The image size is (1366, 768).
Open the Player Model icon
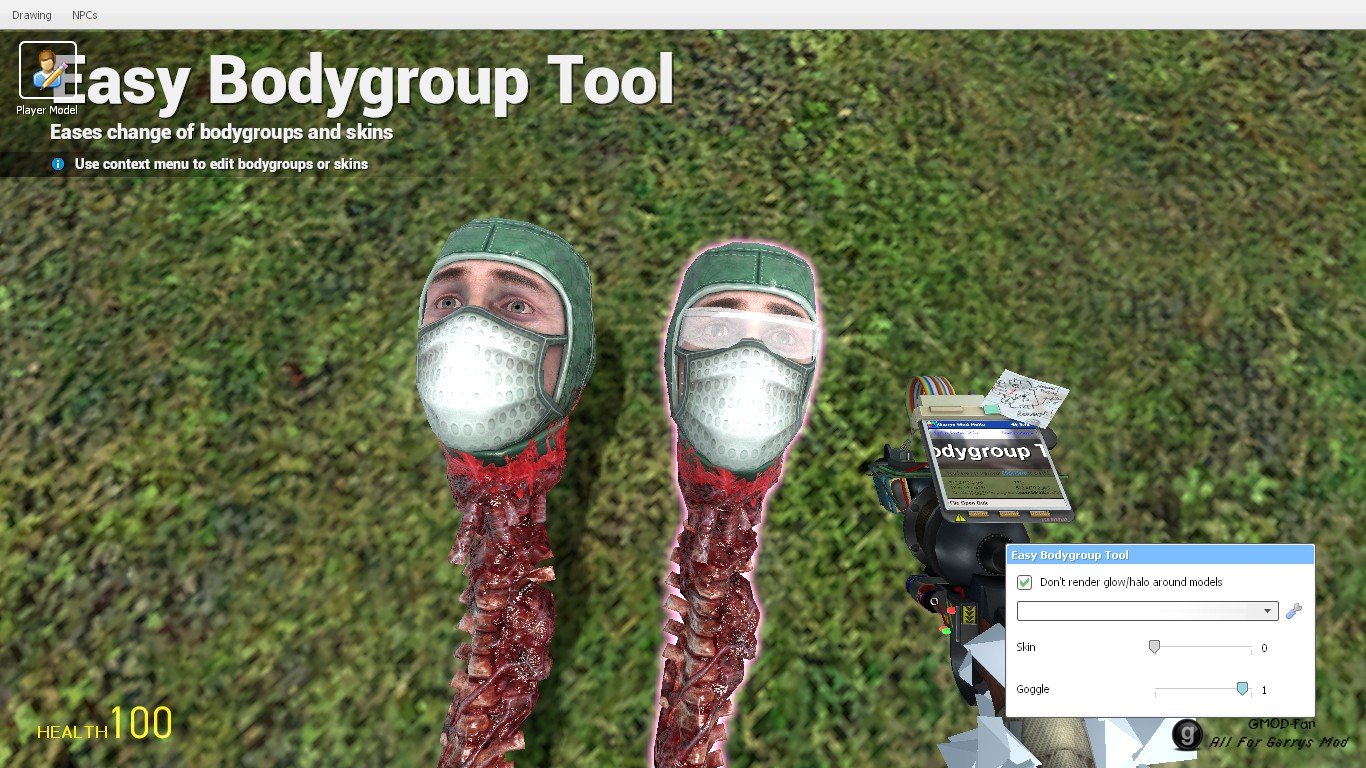48,70
